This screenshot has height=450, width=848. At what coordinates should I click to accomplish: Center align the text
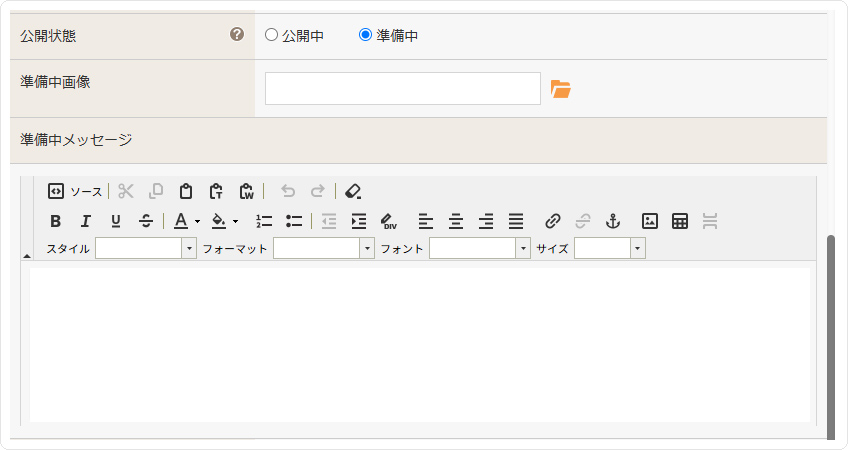(x=456, y=221)
